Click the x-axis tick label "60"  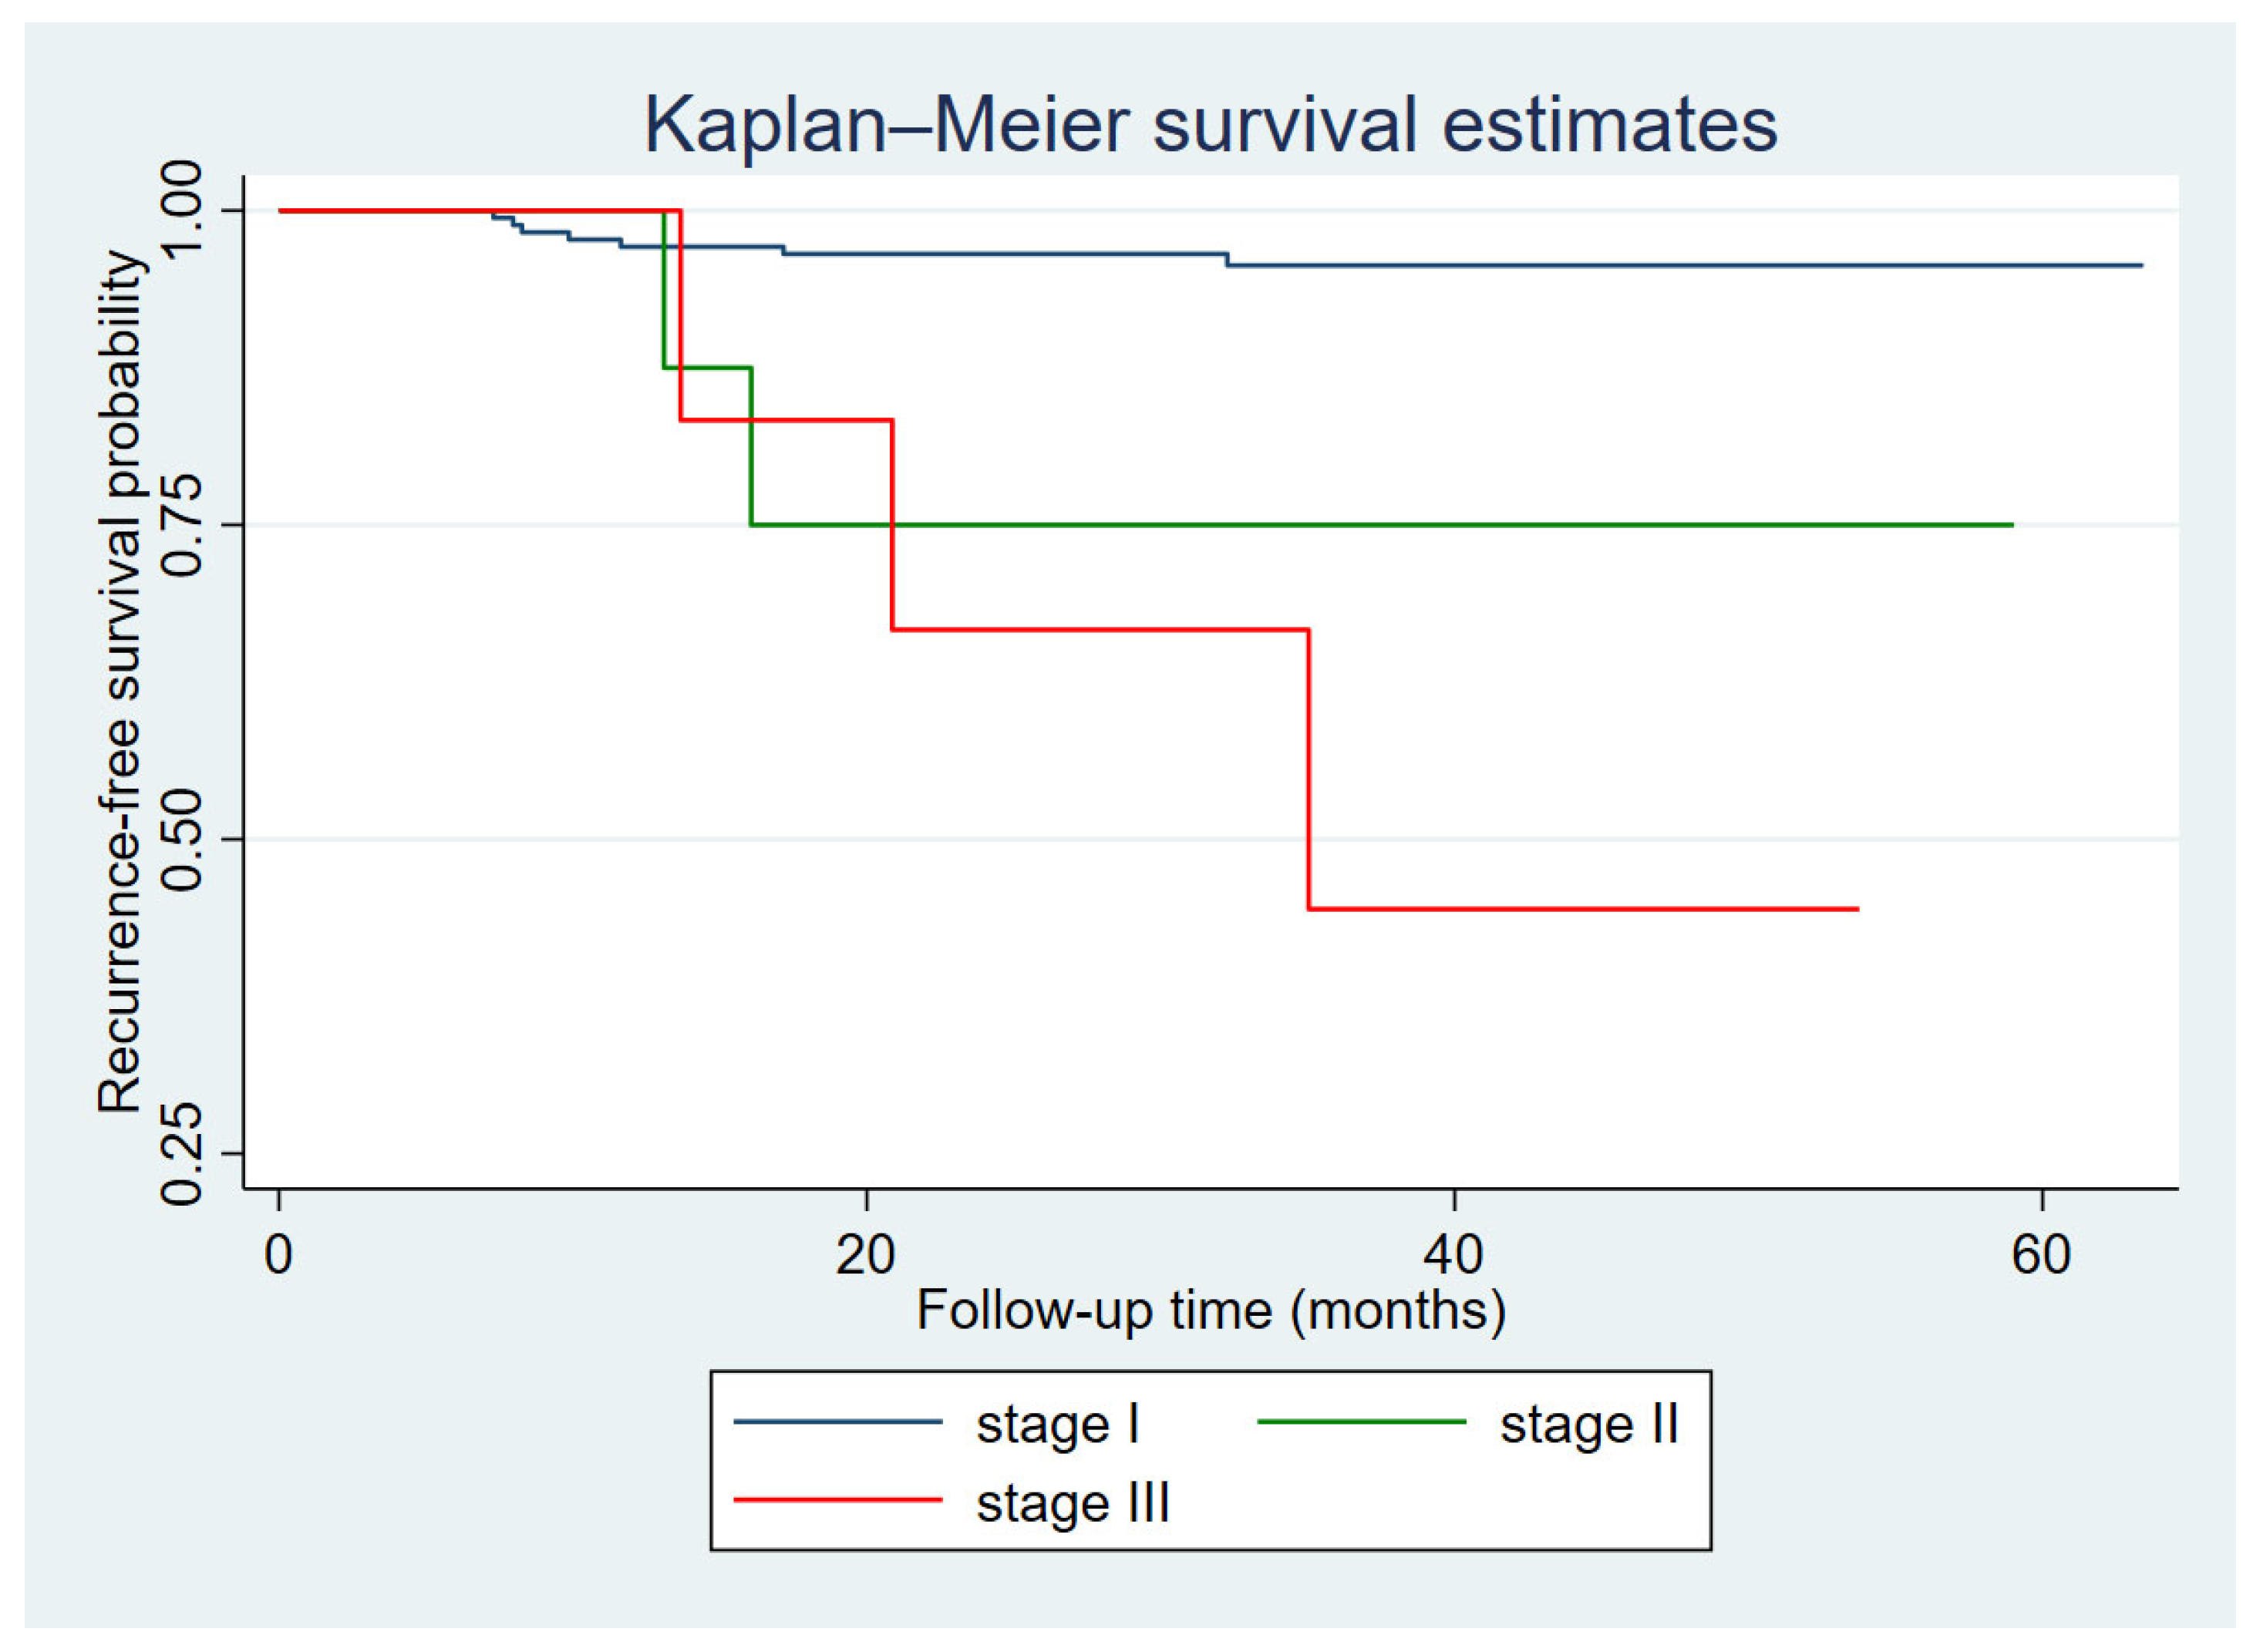pos(2041,1254)
